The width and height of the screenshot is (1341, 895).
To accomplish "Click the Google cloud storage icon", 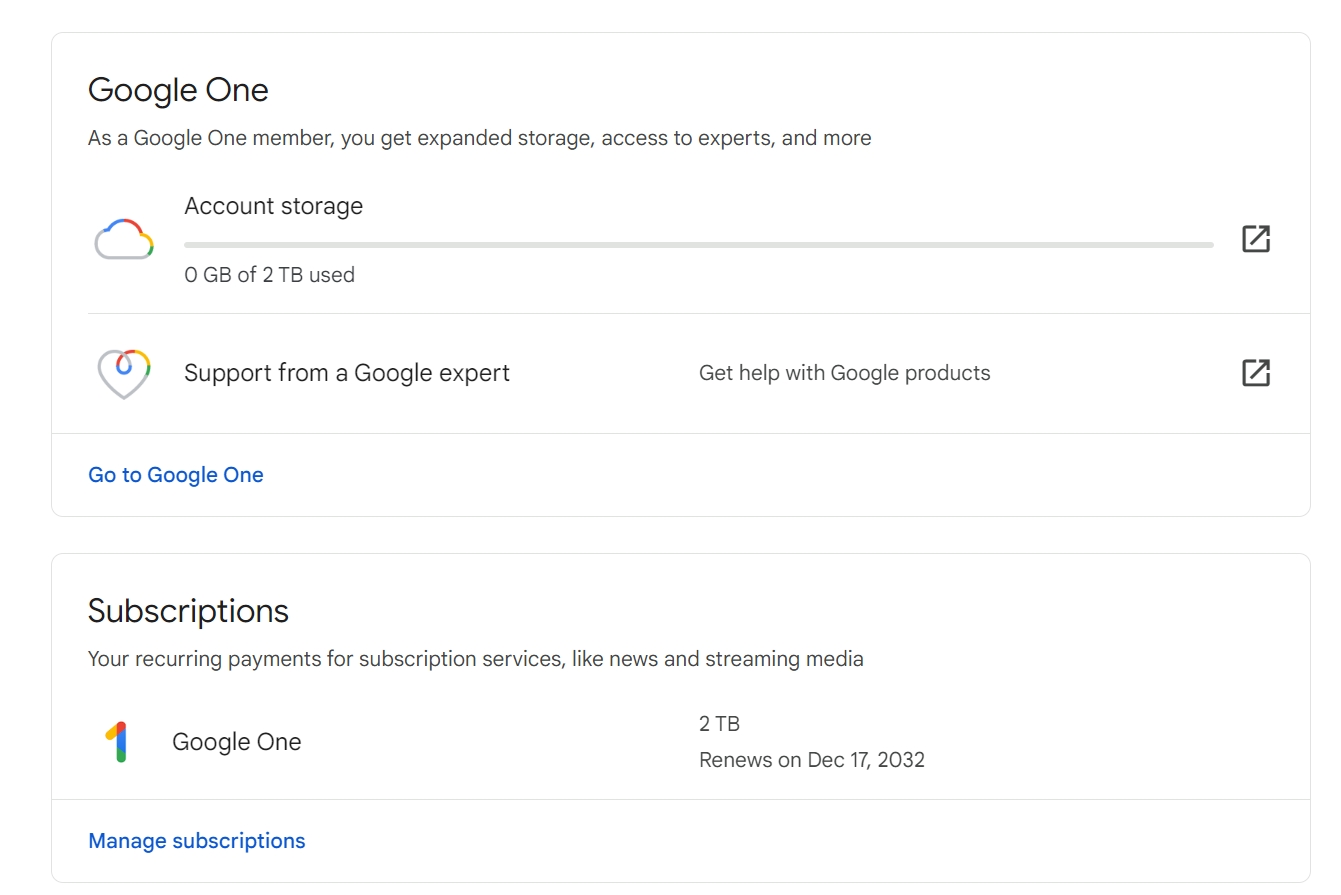I will [x=124, y=239].
